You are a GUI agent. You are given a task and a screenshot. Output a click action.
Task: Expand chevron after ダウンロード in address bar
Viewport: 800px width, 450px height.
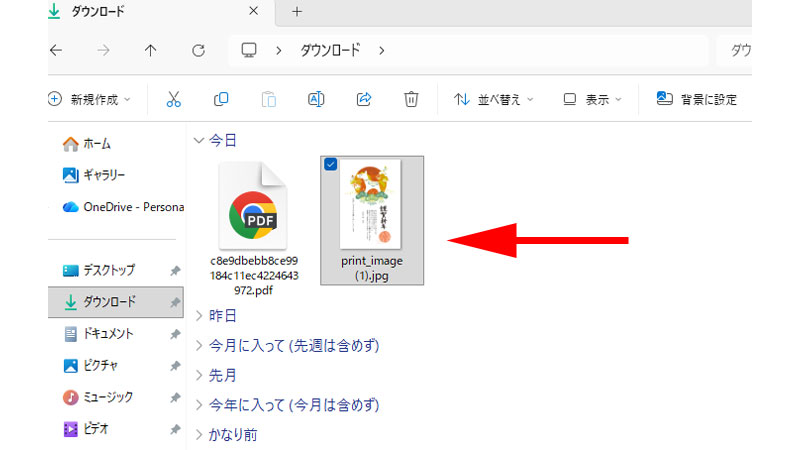pyautogui.click(x=382, y=51)
